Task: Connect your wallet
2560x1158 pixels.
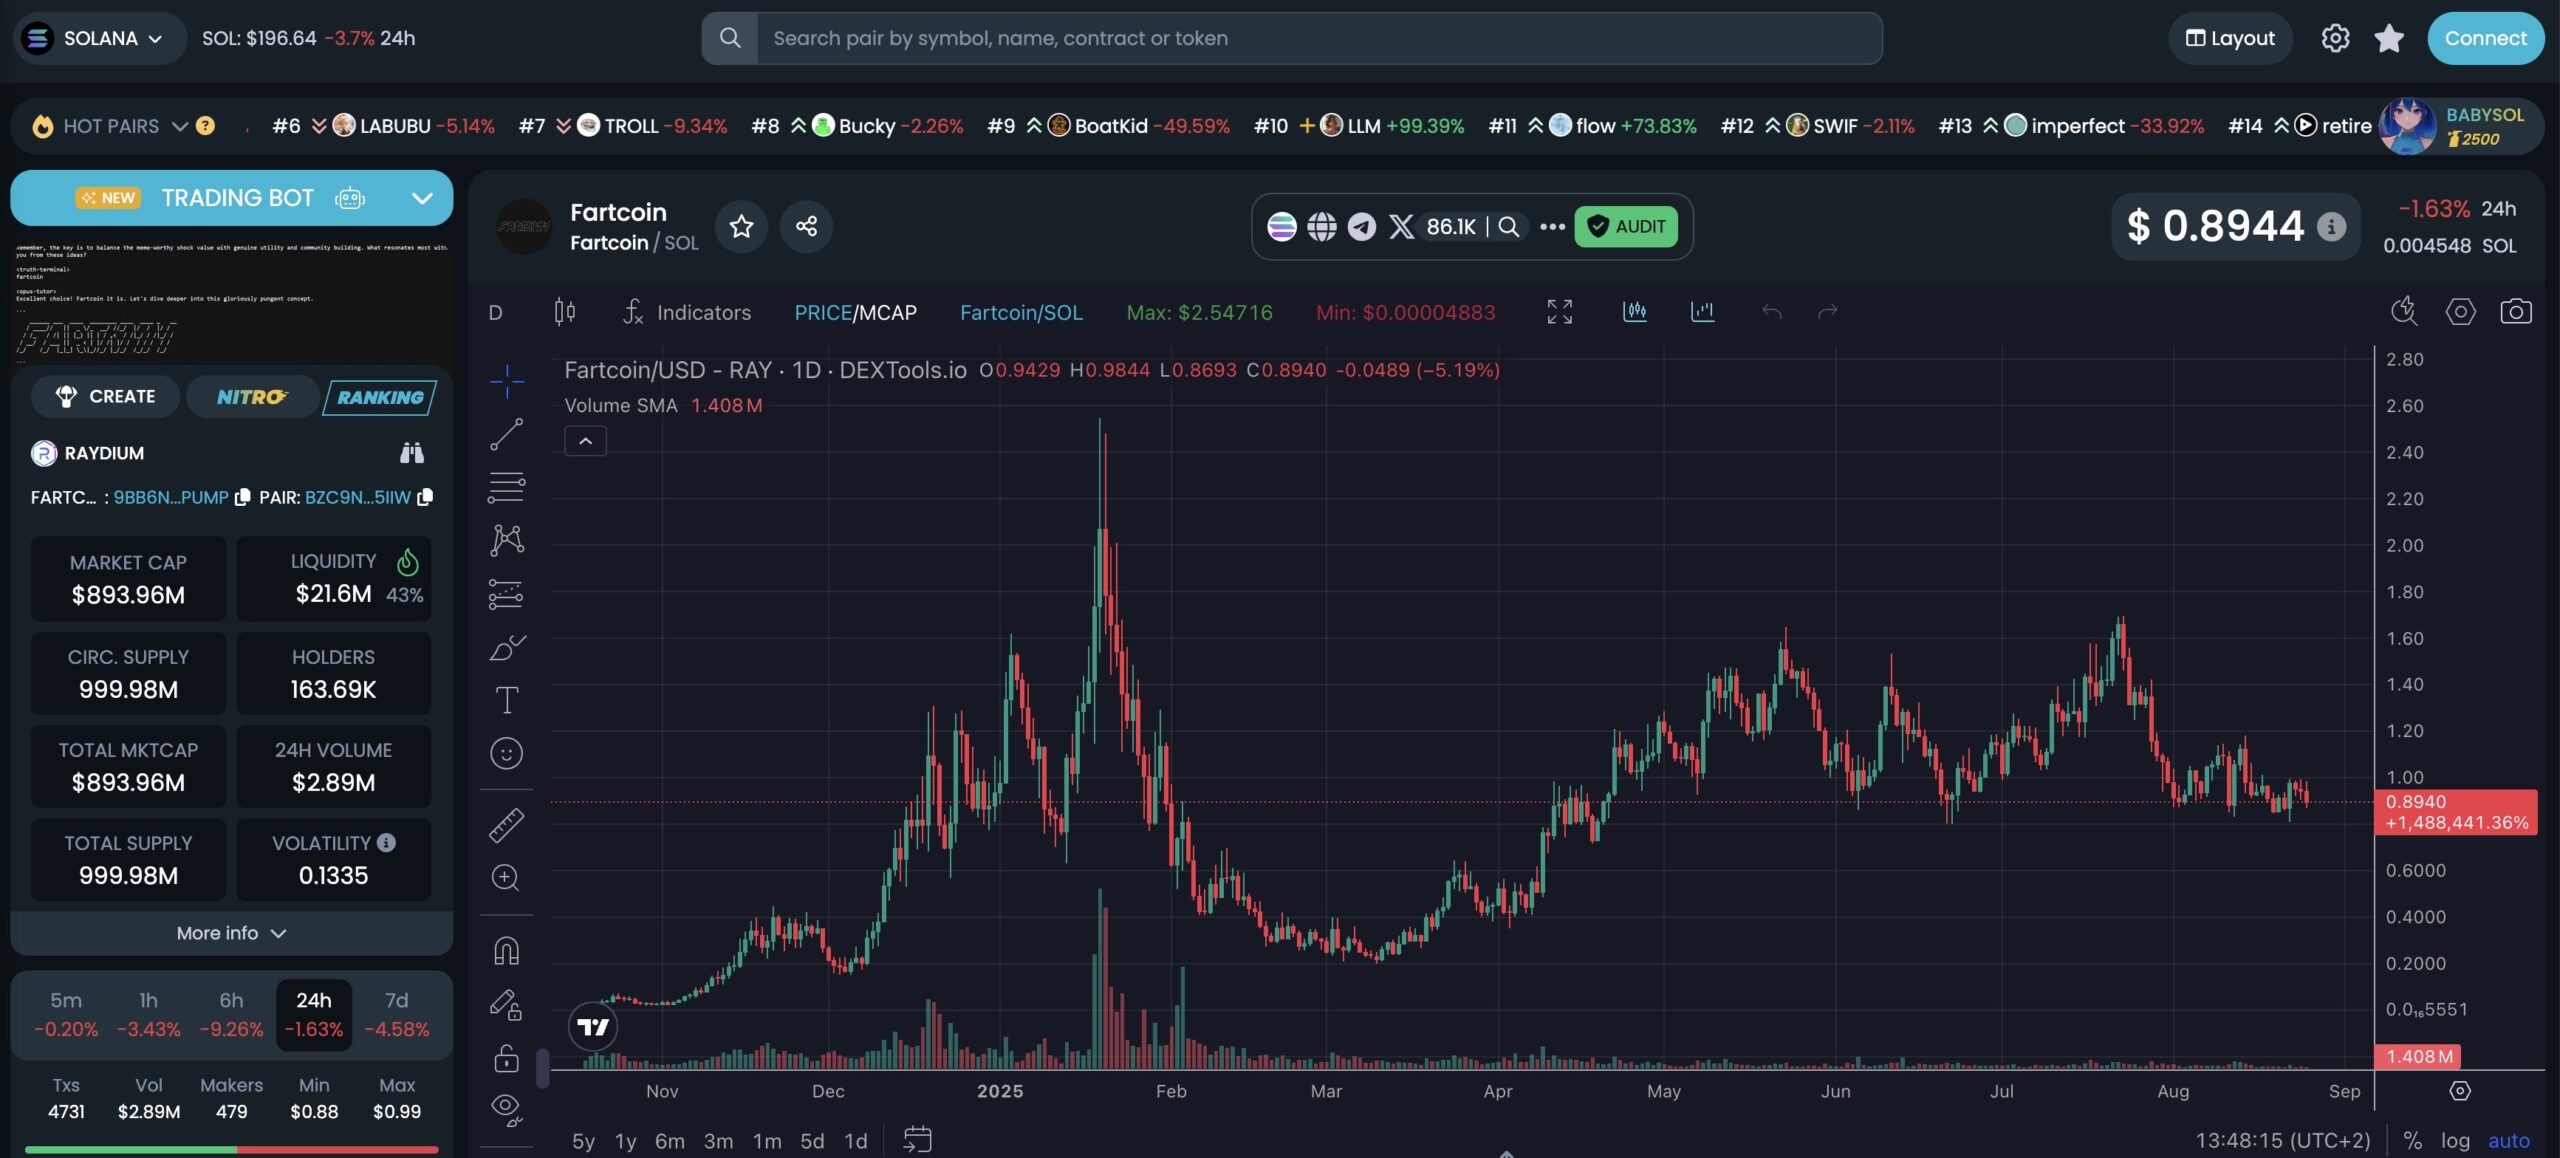Action: [2486, 38]
